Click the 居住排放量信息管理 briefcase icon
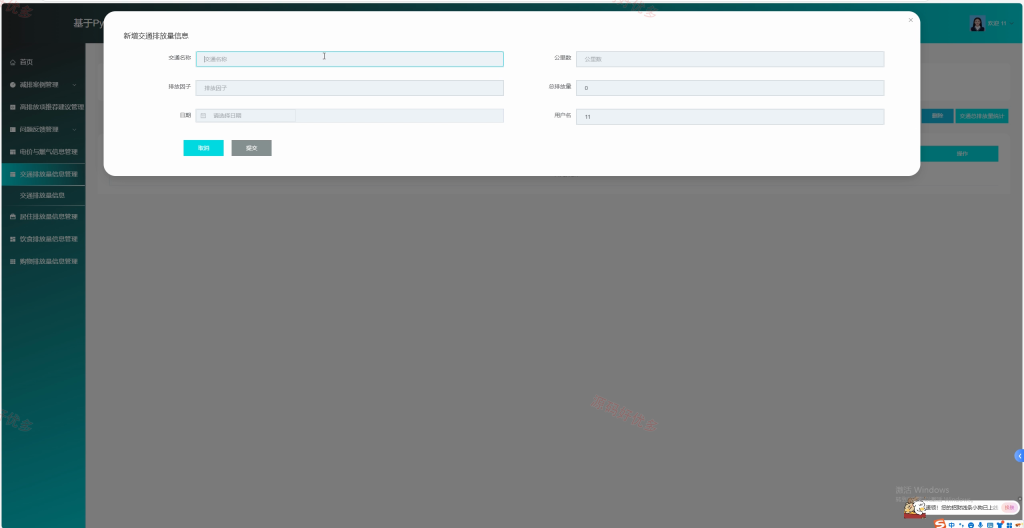Viewport: 1024px width, 528px height. (12, 216)
